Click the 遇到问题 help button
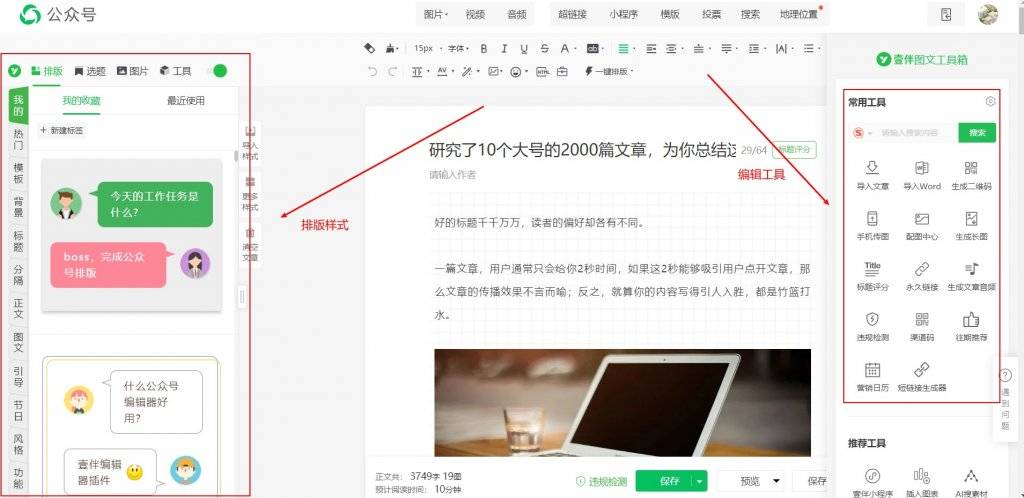 1005,399
